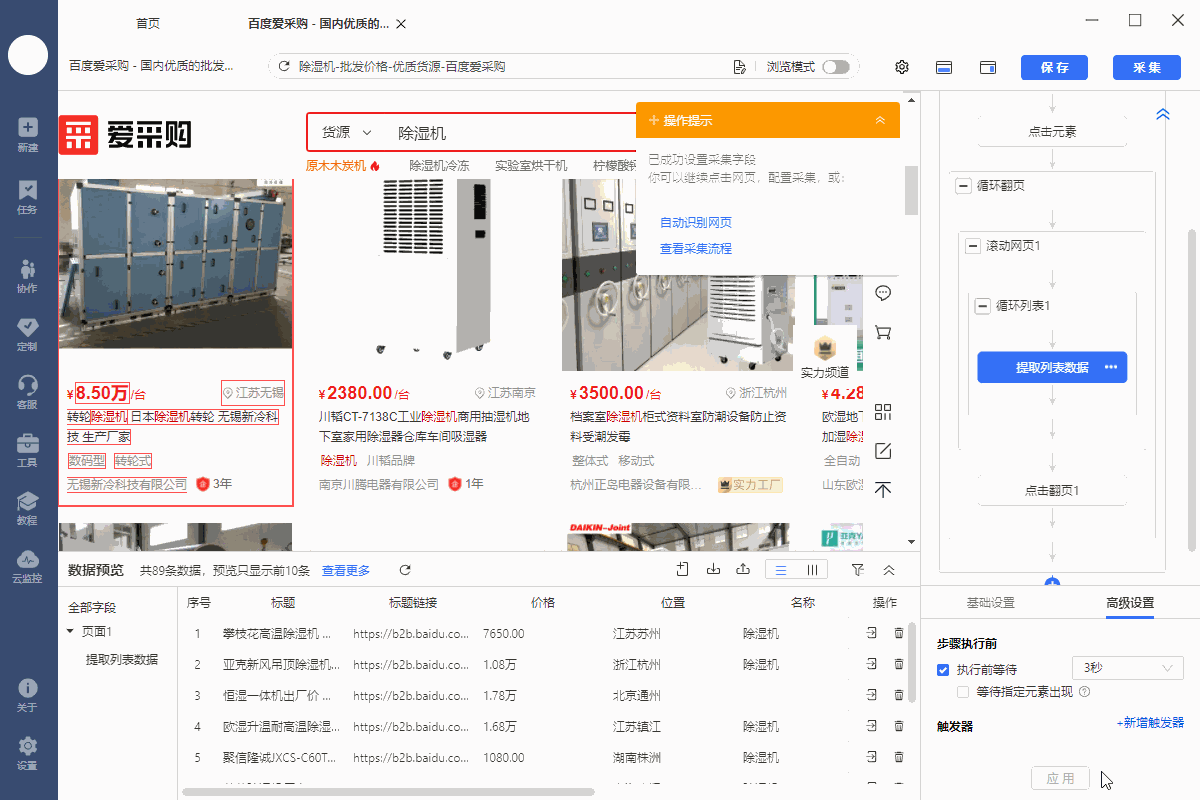The width and height of the screenshot is (1200, 800).
Task: Click the 自动识别网页 link
Action: tap(696, 222)
